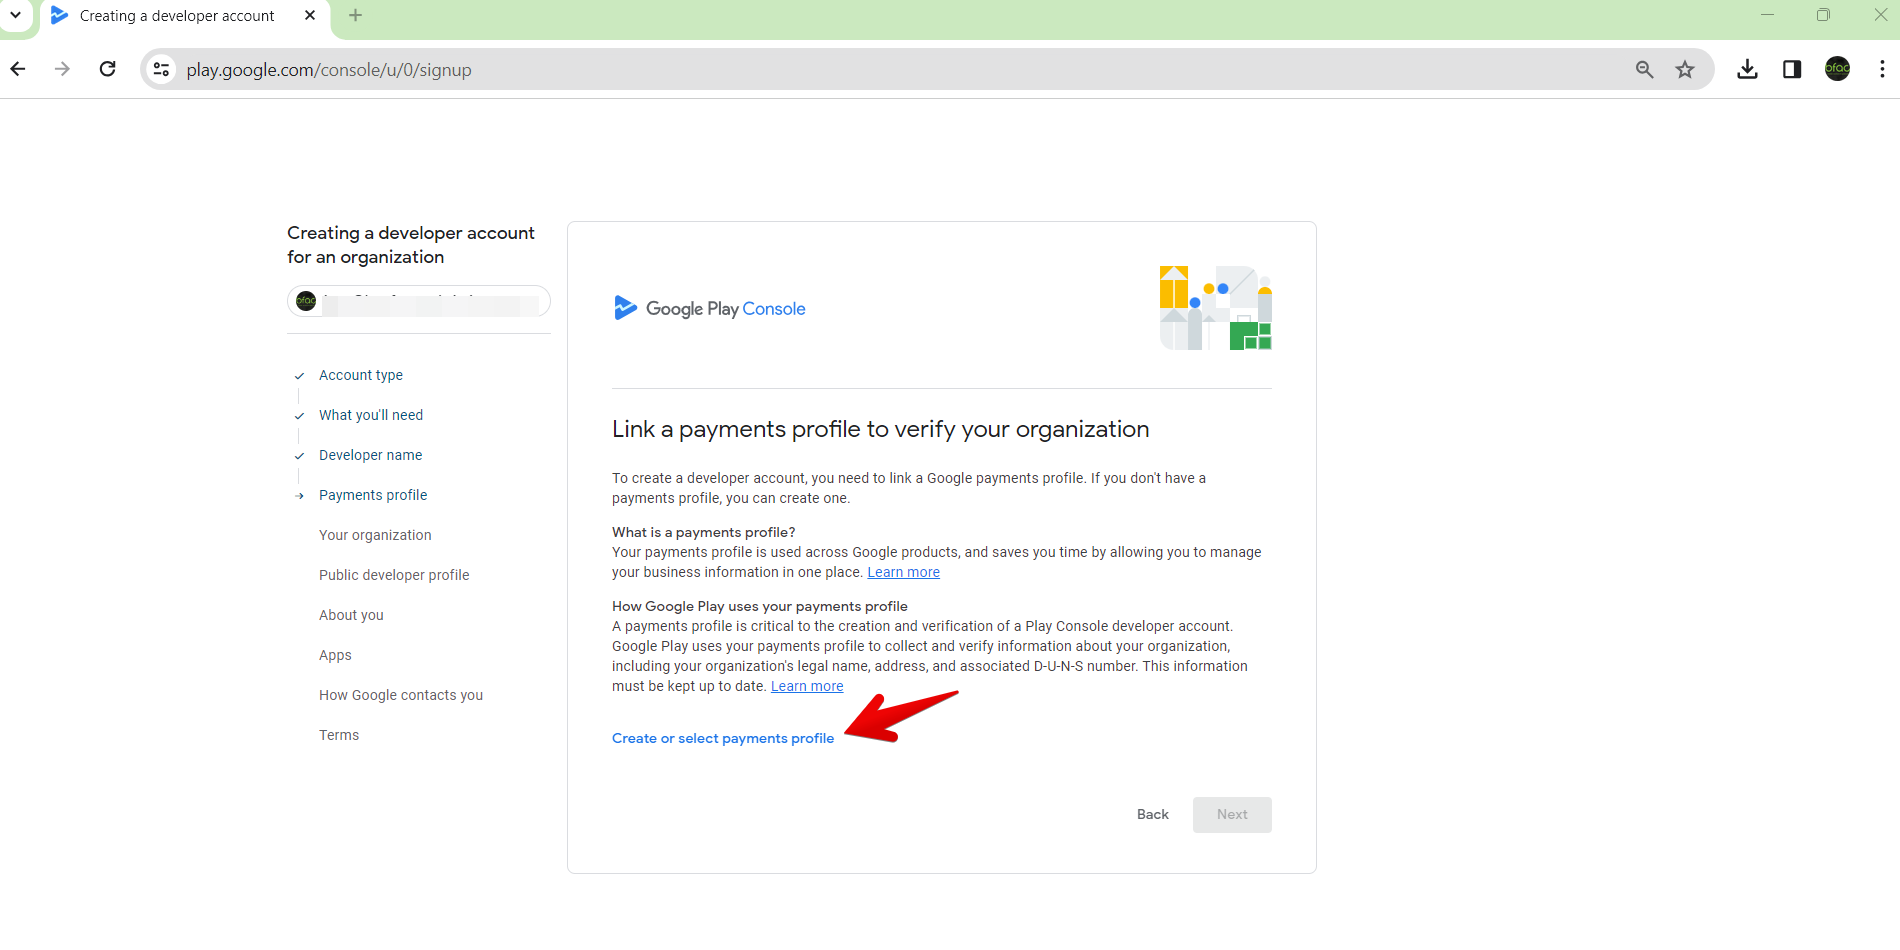This screenshot has width=1900, height=950.
Task: Open site information icon in address bar
Action: pyautogui.click(x=161, y=69)
